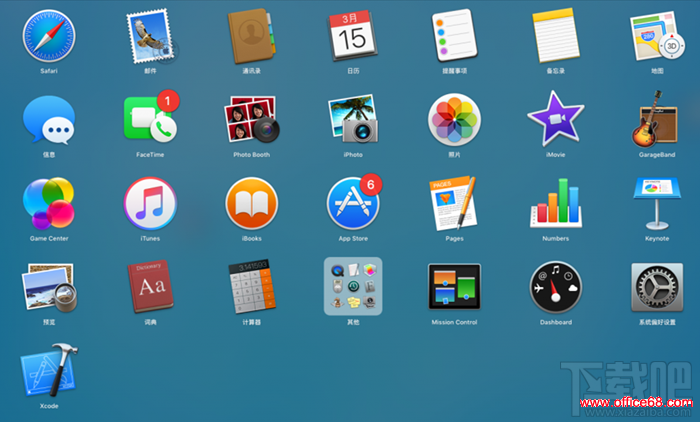
Task: Launch iMovie
Action: pos(556,119)
